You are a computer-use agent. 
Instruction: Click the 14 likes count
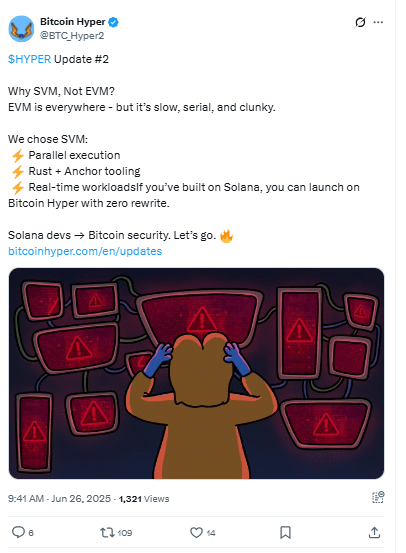[x=211, y=533]
